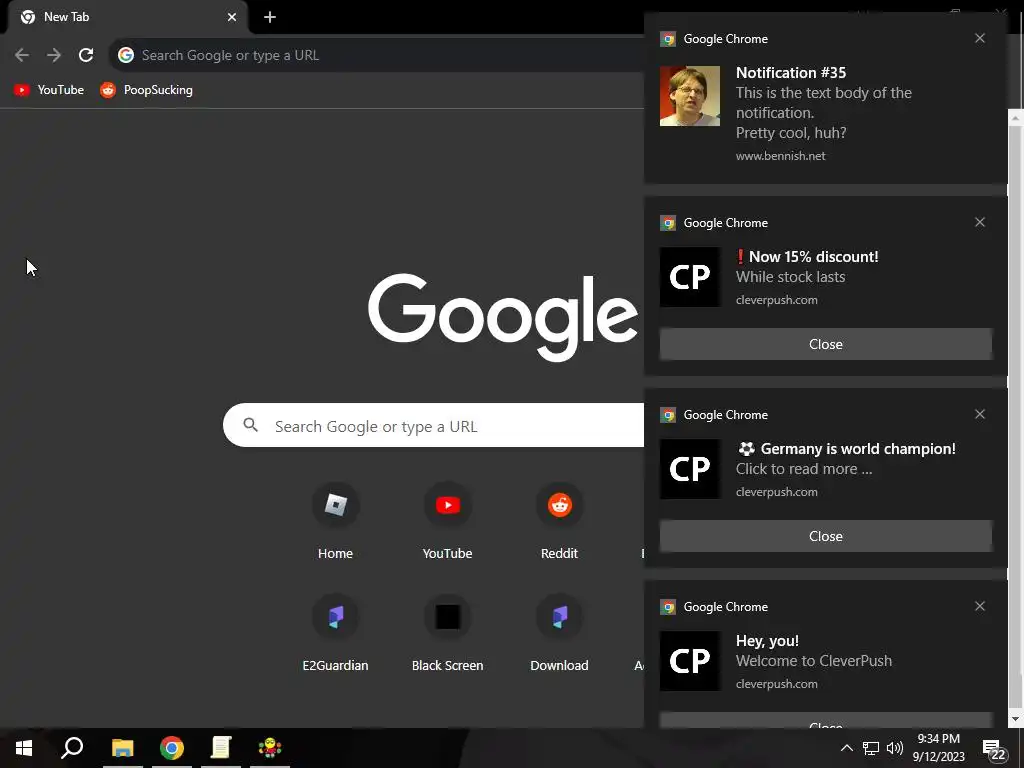The height and width of the screenshot is (768, 1024).
Task: Open the Germany is world champion! headline
Action: [x=846, y=449]
